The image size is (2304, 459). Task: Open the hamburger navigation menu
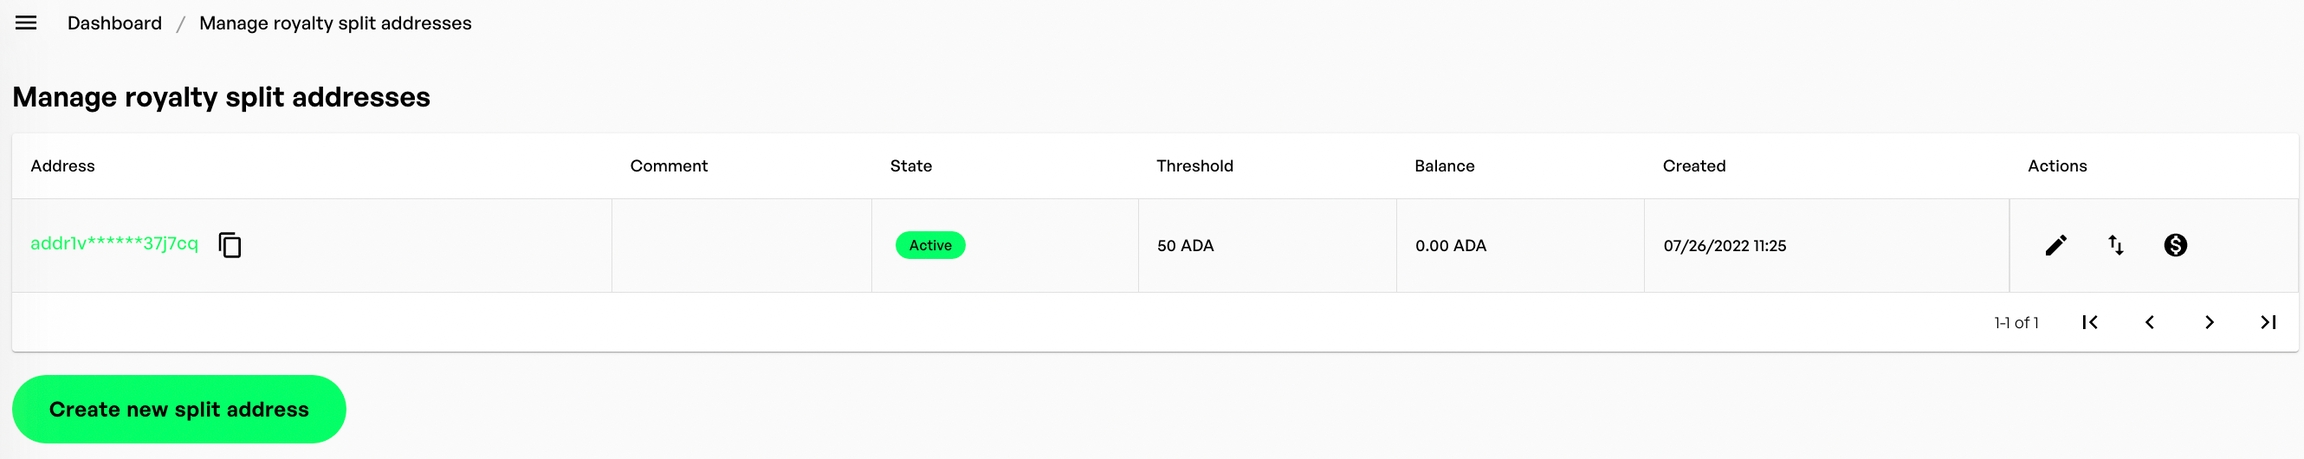(26, 23)
